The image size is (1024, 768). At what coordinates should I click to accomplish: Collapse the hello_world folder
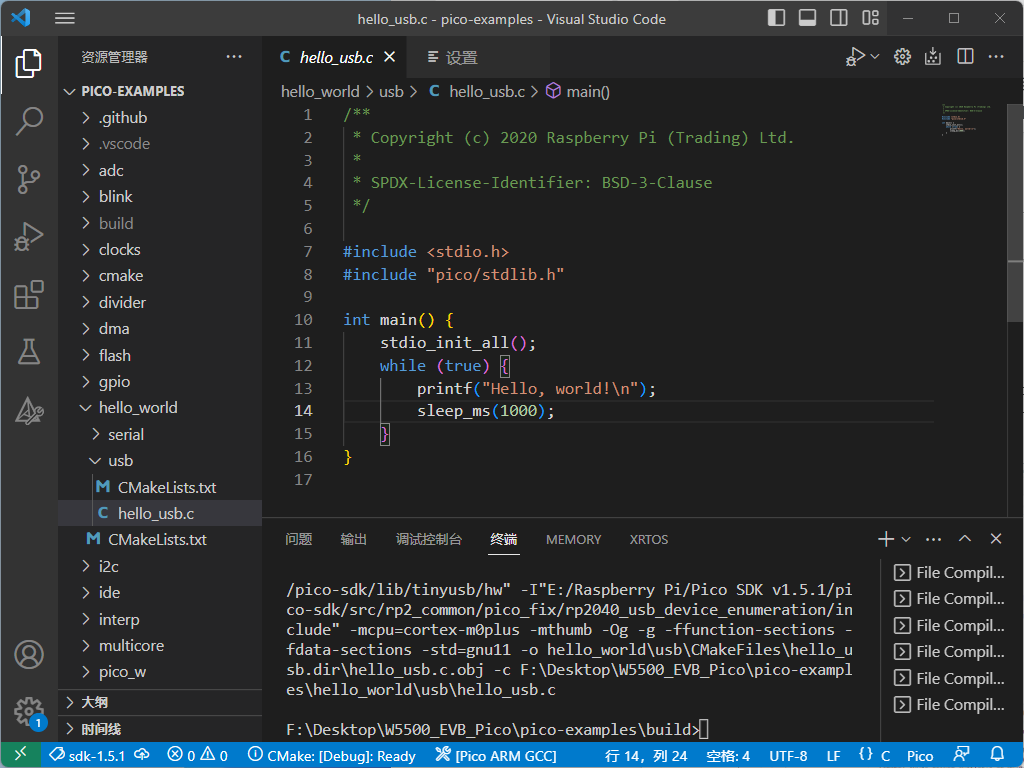[137, 407]
